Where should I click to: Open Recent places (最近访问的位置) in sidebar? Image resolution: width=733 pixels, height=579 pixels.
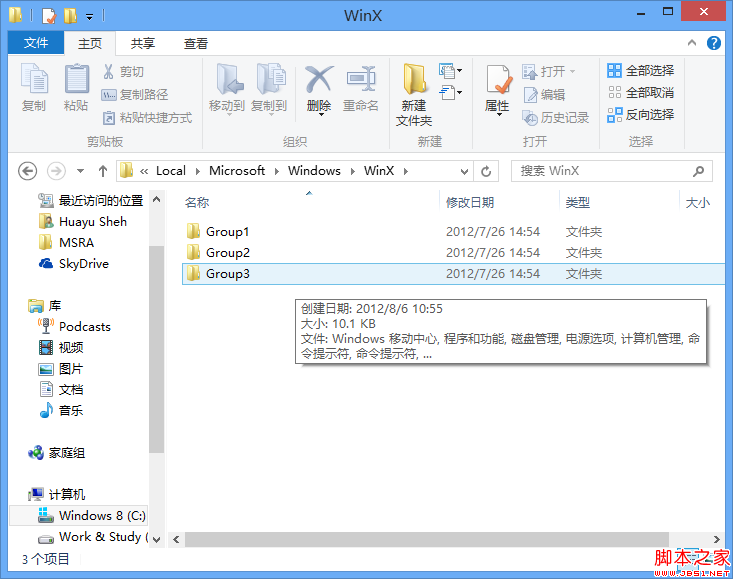point(91,201)
